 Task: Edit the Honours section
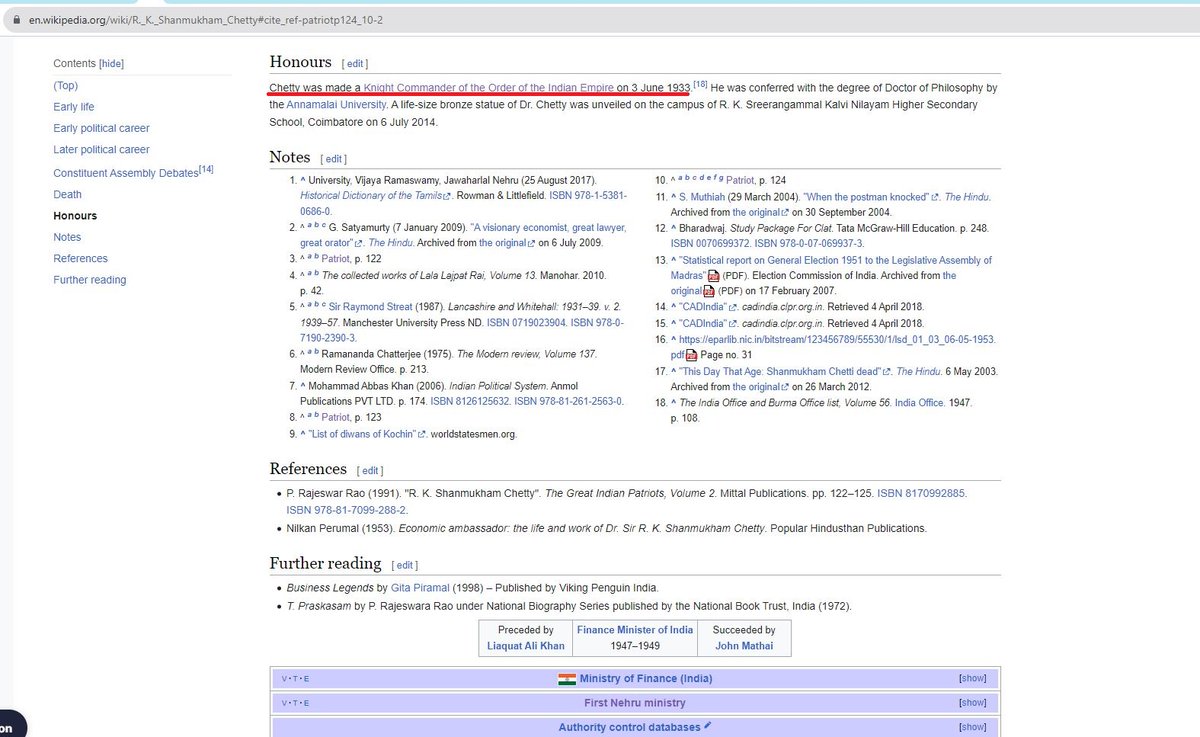click(356, 63)
